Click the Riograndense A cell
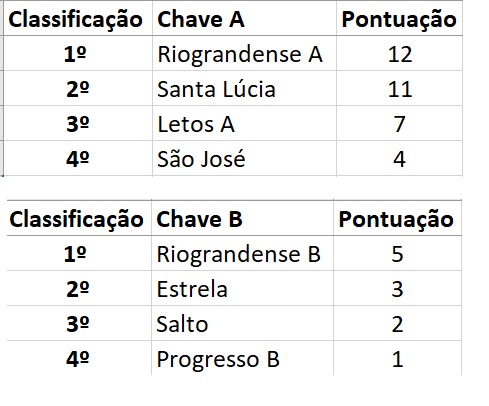The width and height of the screenshot is (489, 406). pyautogui.click(x=244, y=53)
